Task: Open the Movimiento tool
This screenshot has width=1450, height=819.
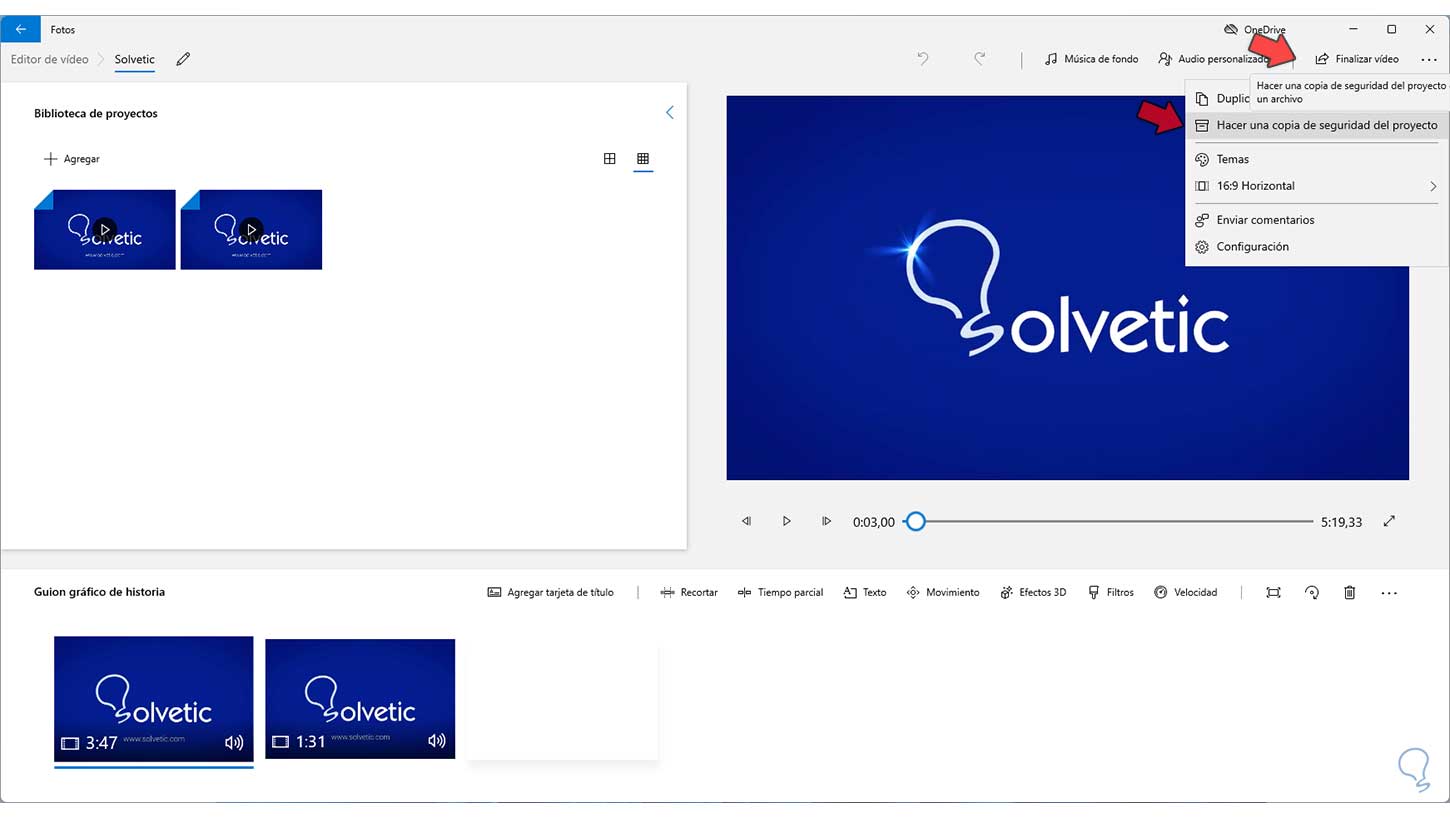Action: coord(943,593)
